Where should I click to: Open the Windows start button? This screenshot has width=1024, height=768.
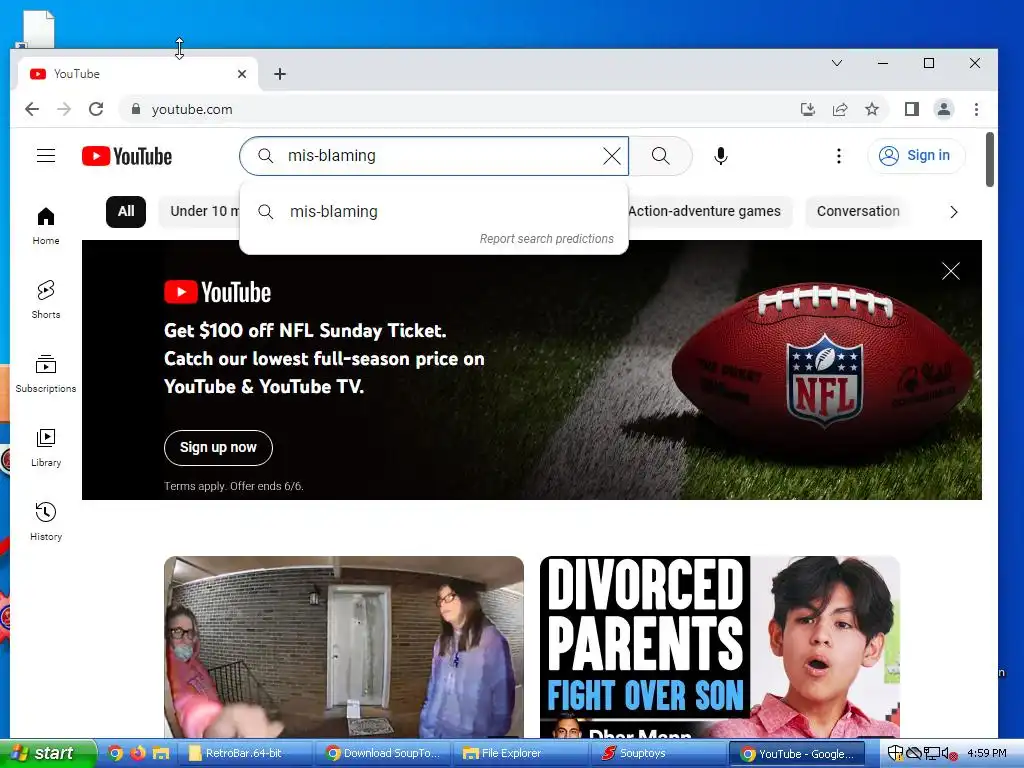tap(48, 753)
